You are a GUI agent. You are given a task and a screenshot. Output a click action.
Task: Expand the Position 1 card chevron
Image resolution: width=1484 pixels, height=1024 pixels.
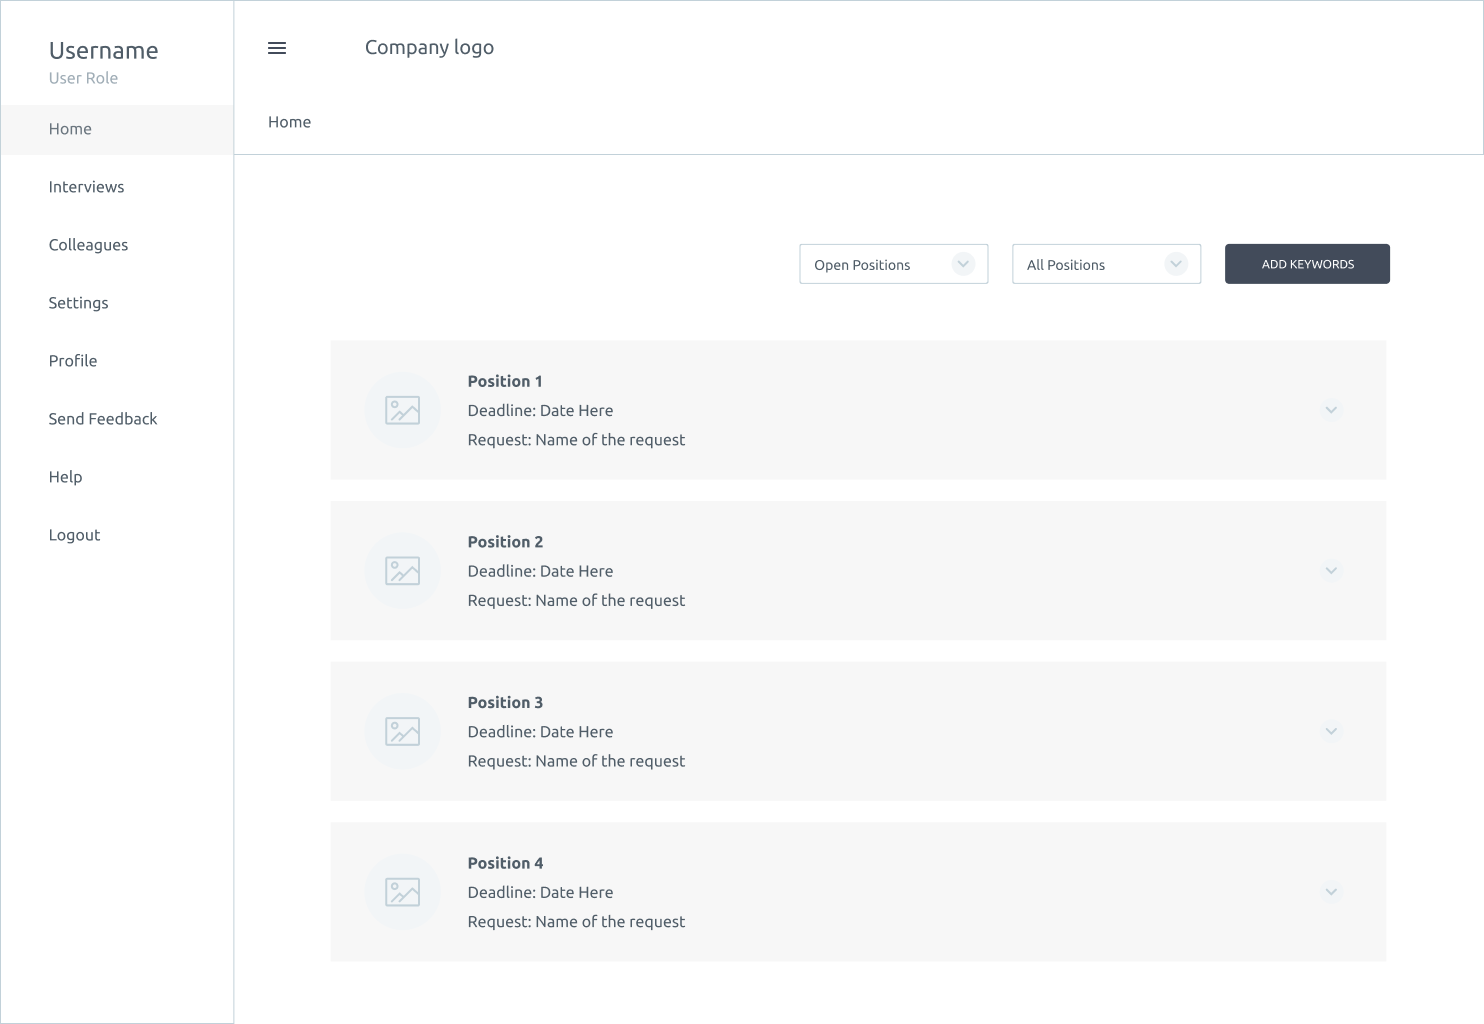coord(1331,410)
